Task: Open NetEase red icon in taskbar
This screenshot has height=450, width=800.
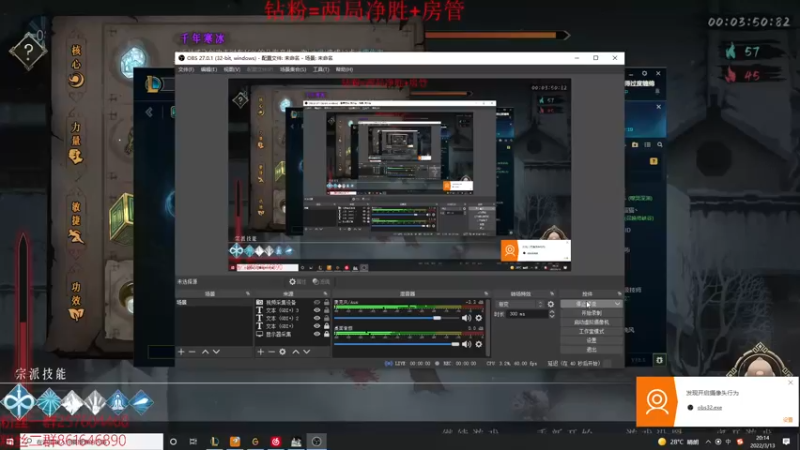Action: pos(276,441)
